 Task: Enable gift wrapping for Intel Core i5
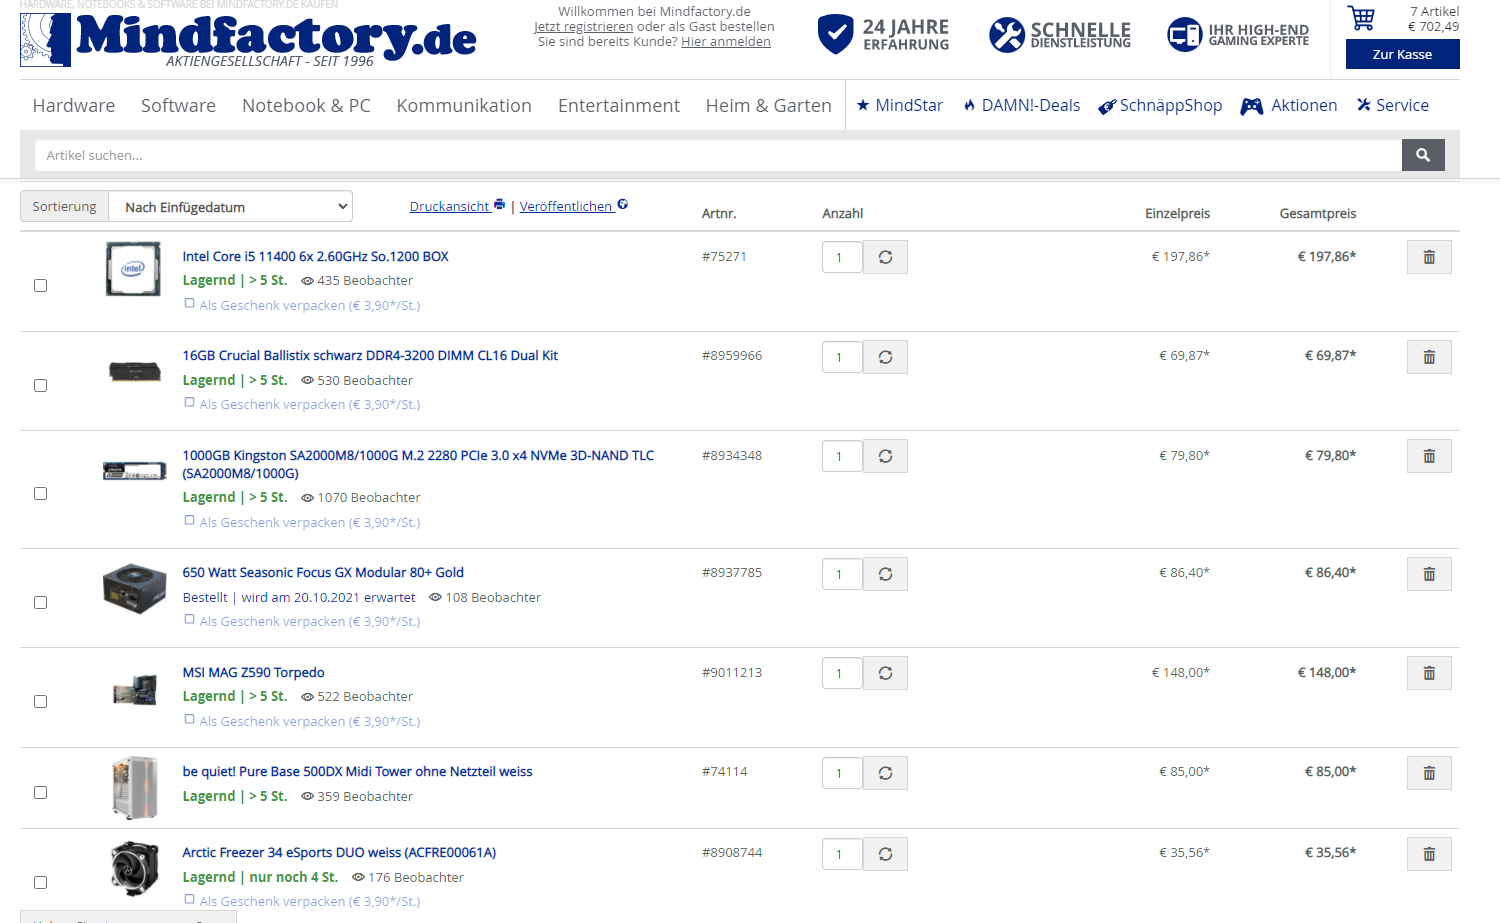point(189,304)
